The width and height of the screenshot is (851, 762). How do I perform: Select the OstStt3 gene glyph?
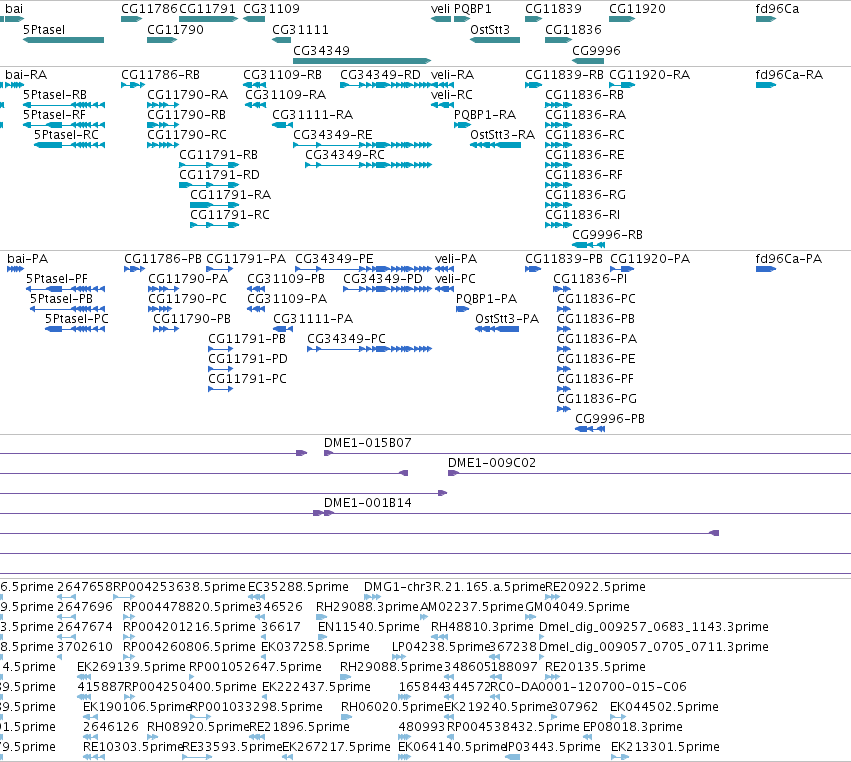pos(495,40)
